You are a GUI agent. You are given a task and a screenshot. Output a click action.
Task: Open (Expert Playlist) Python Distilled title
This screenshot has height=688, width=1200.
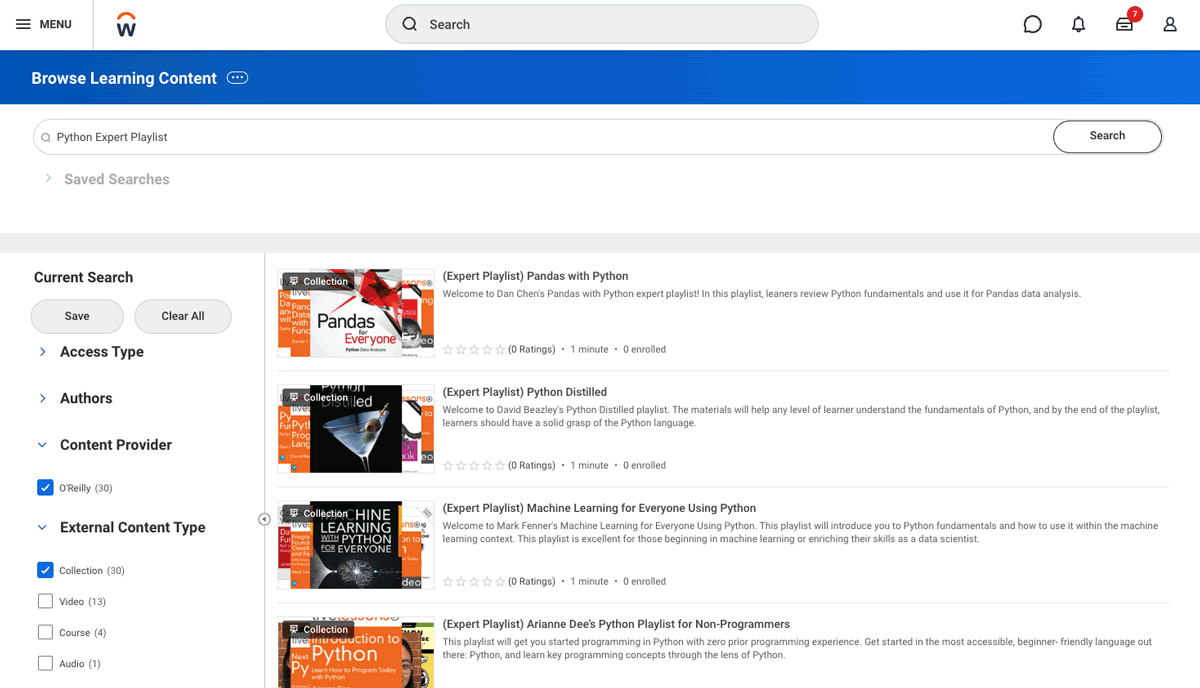pyautogui.click(x=525, y=392)
